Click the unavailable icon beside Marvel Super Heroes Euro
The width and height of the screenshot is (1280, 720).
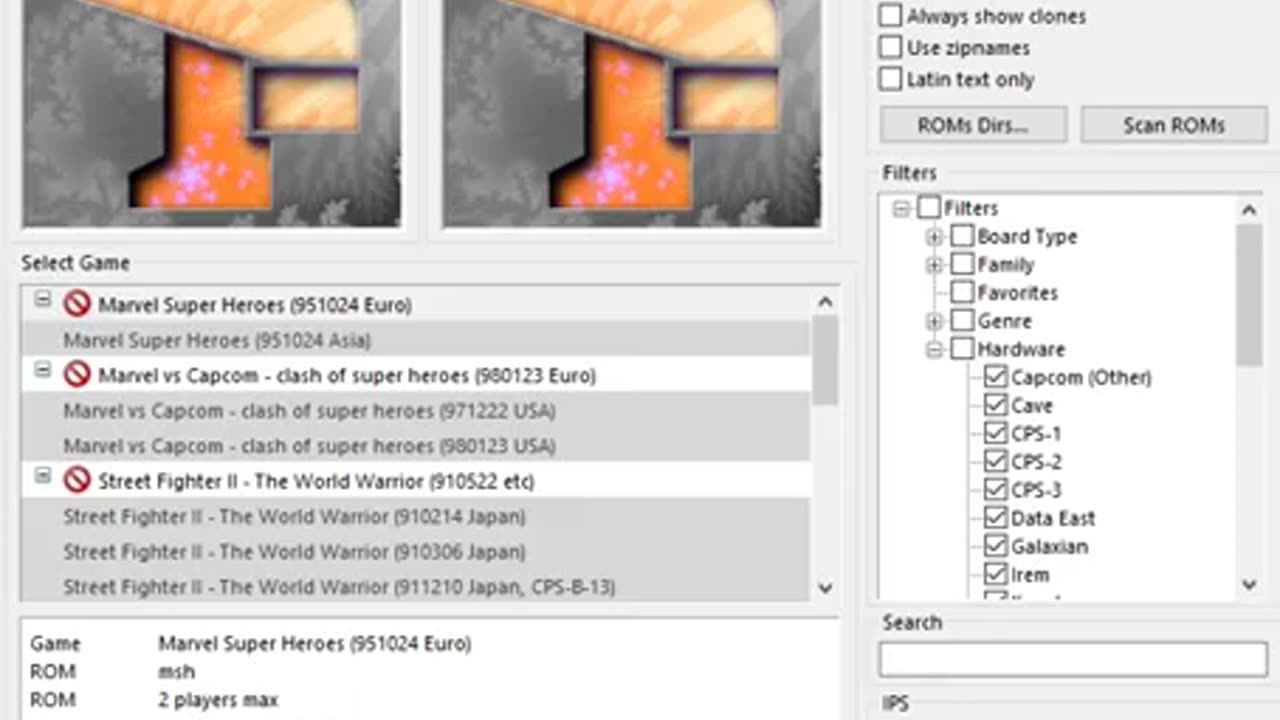77,304
